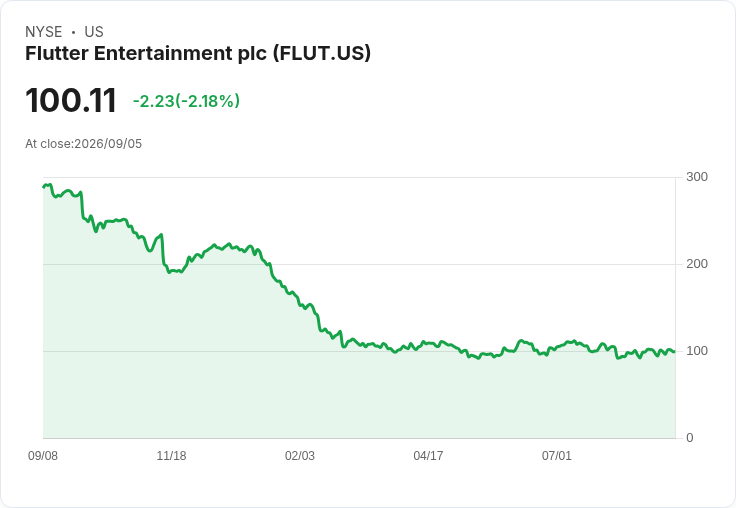
Task: Click the 02/03 date axis label
Action: click(300, 455)
